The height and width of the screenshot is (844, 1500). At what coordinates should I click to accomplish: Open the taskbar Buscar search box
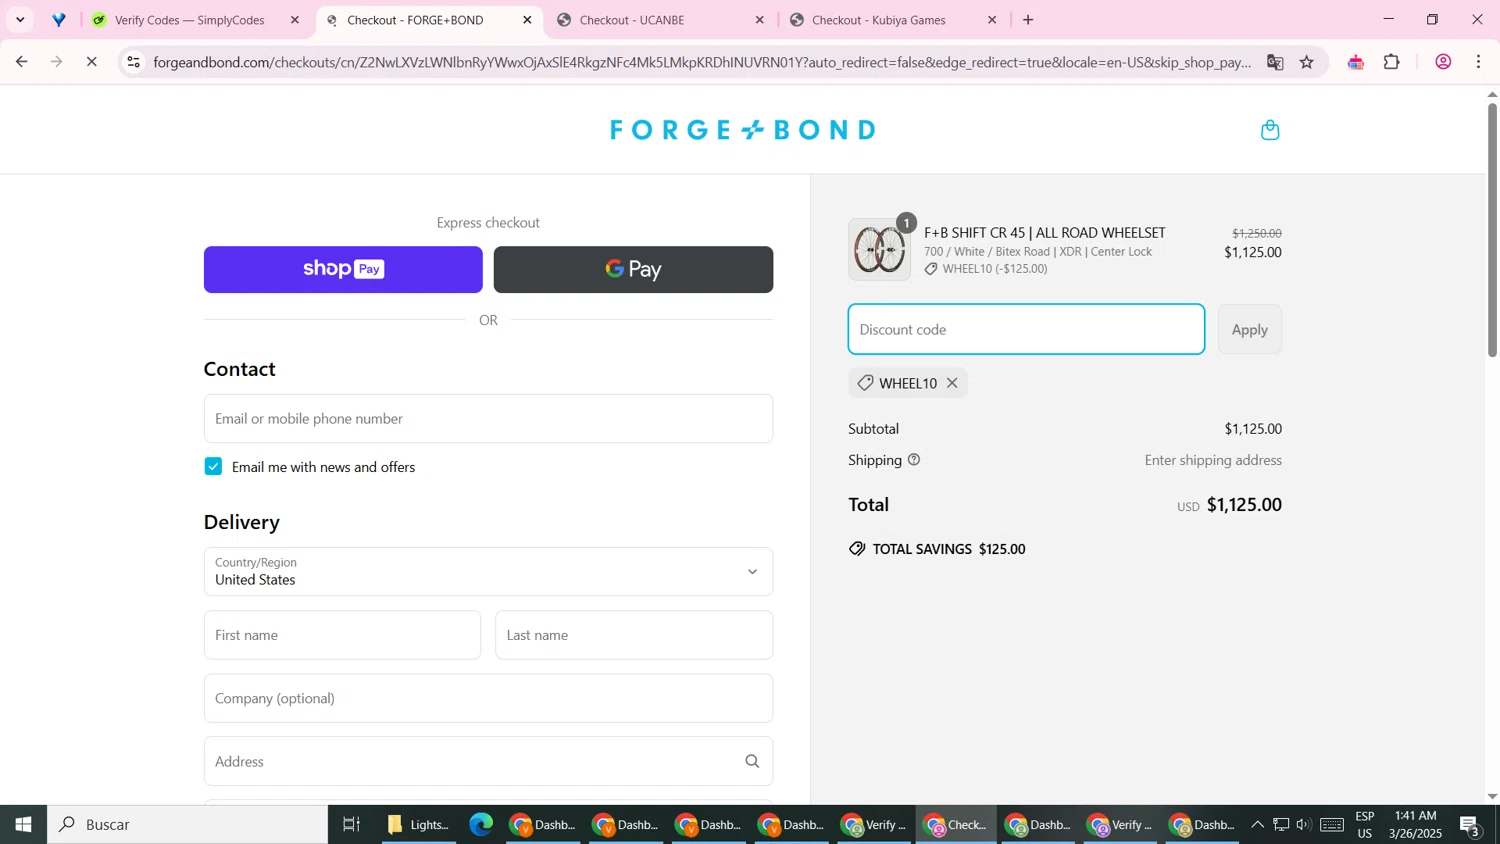point(188,825)
